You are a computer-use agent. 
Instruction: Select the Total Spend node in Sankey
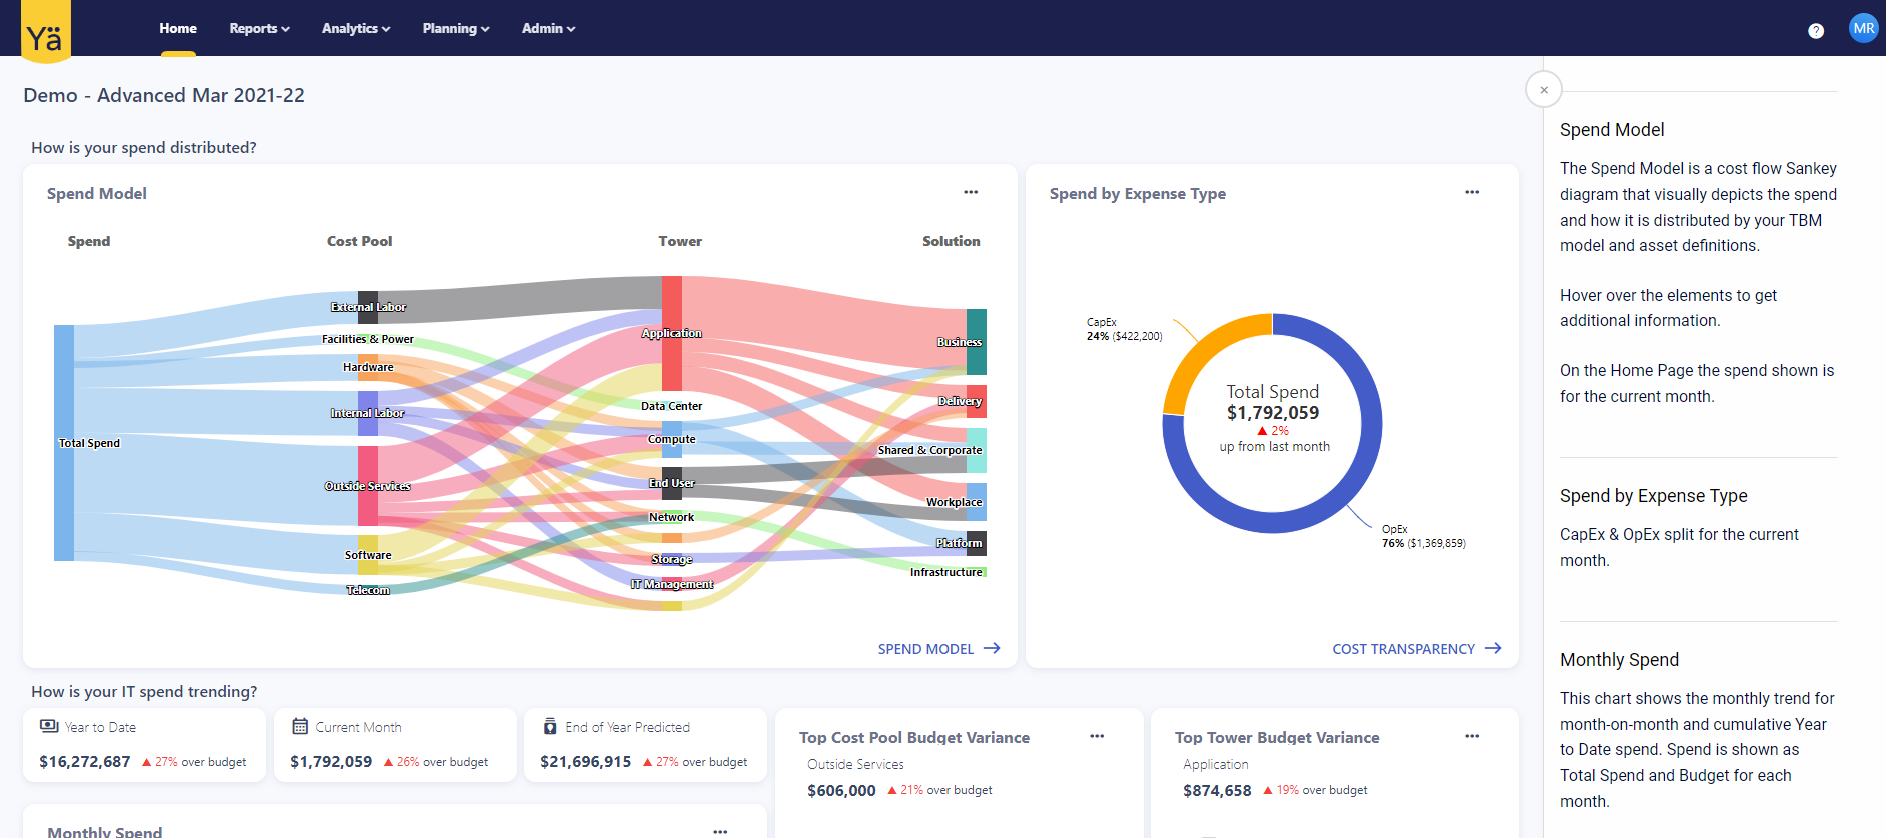pos(64,443)
